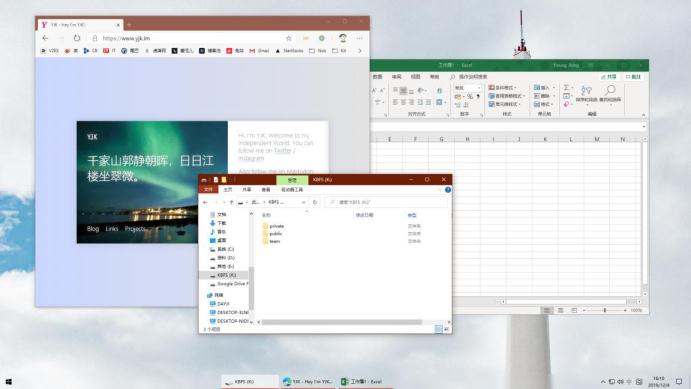Open the Blog link on the webpage
This screenshot has height=389, width=691.
pyautogui.click(x=93, y=229)
